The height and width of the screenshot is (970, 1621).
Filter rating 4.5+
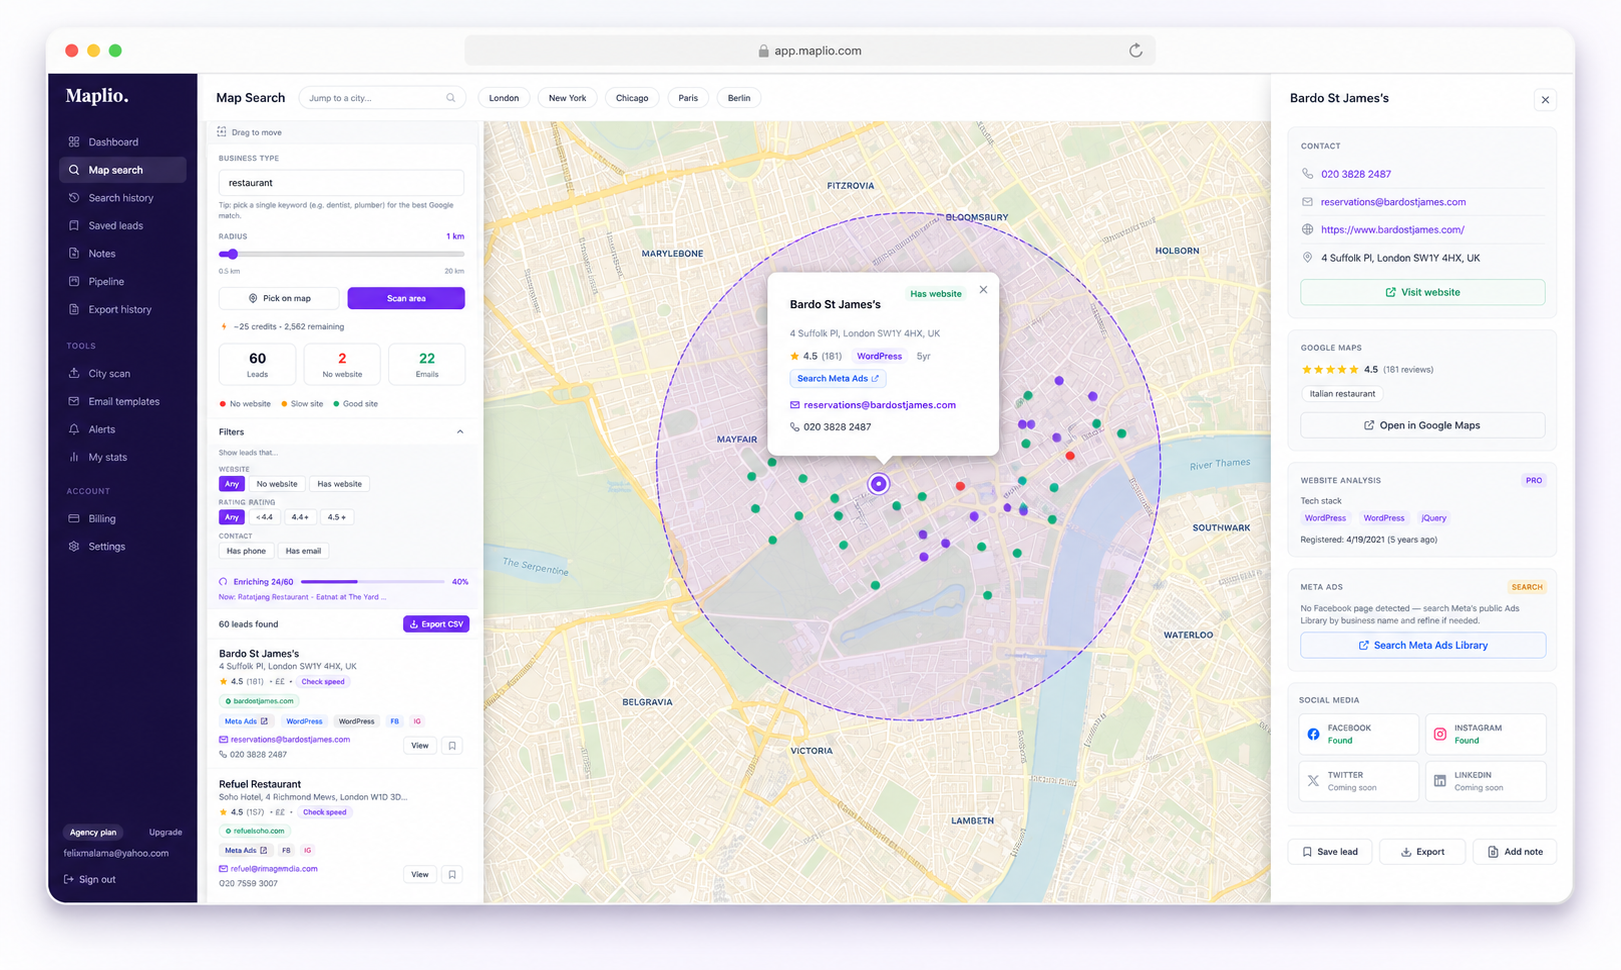(x=337, y=517)
